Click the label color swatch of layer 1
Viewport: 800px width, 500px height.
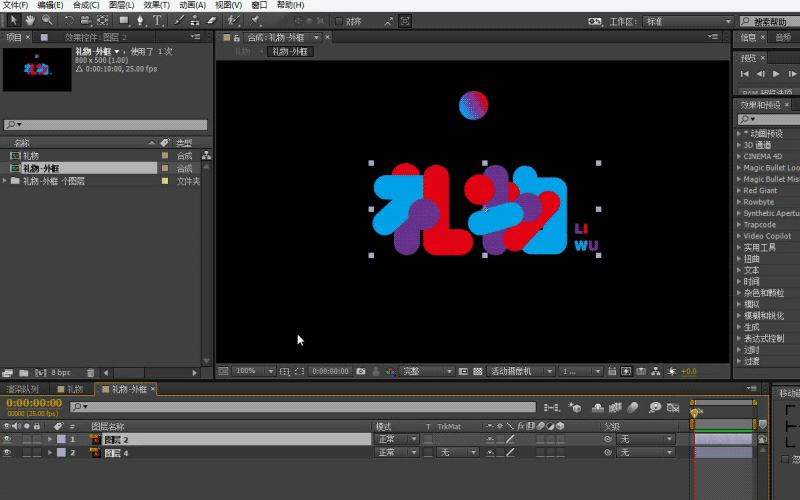tap(60, 439)
